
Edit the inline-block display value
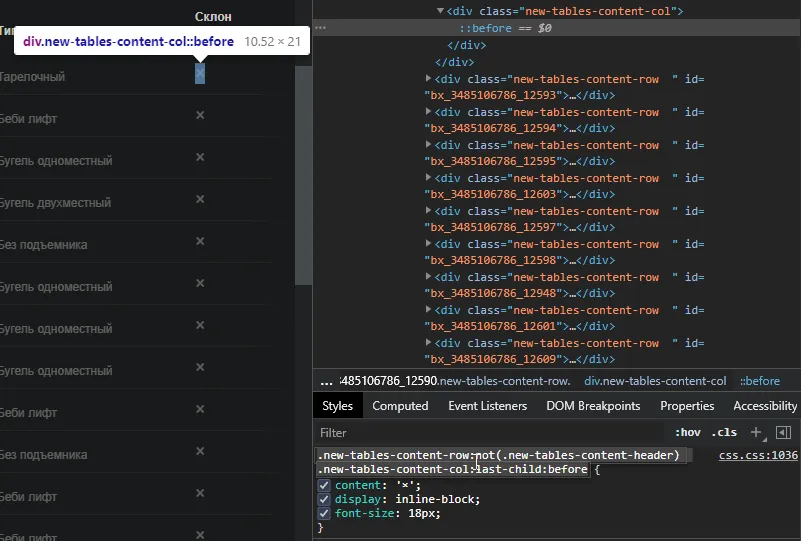point(437,499)
